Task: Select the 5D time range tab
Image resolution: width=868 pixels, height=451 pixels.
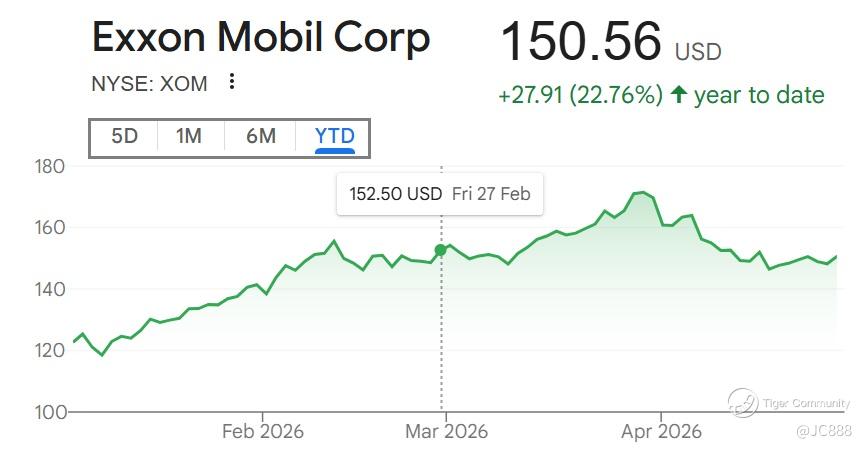Action: (x=124, y=136)
